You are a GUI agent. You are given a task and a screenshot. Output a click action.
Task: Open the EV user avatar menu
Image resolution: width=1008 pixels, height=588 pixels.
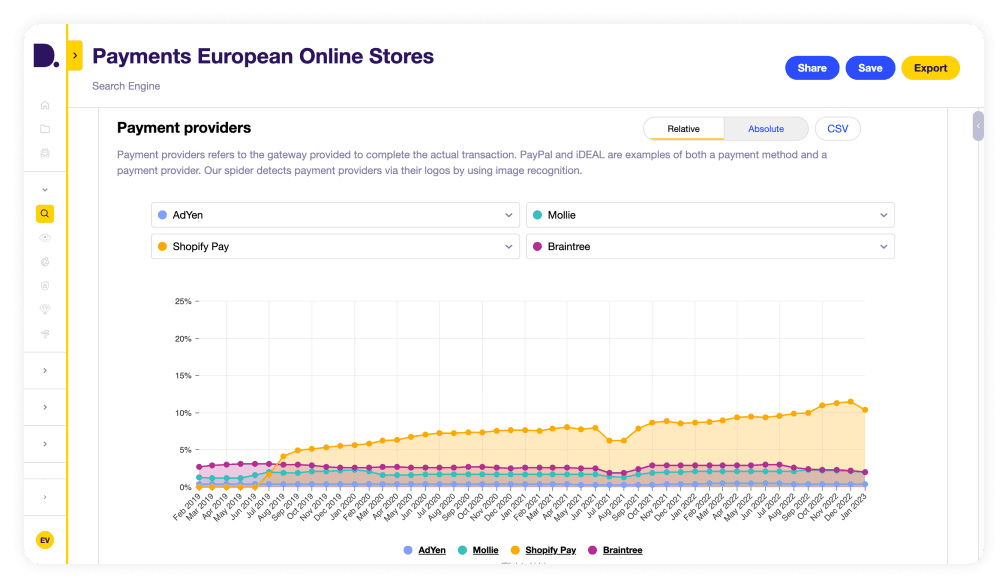coord(45,540)
